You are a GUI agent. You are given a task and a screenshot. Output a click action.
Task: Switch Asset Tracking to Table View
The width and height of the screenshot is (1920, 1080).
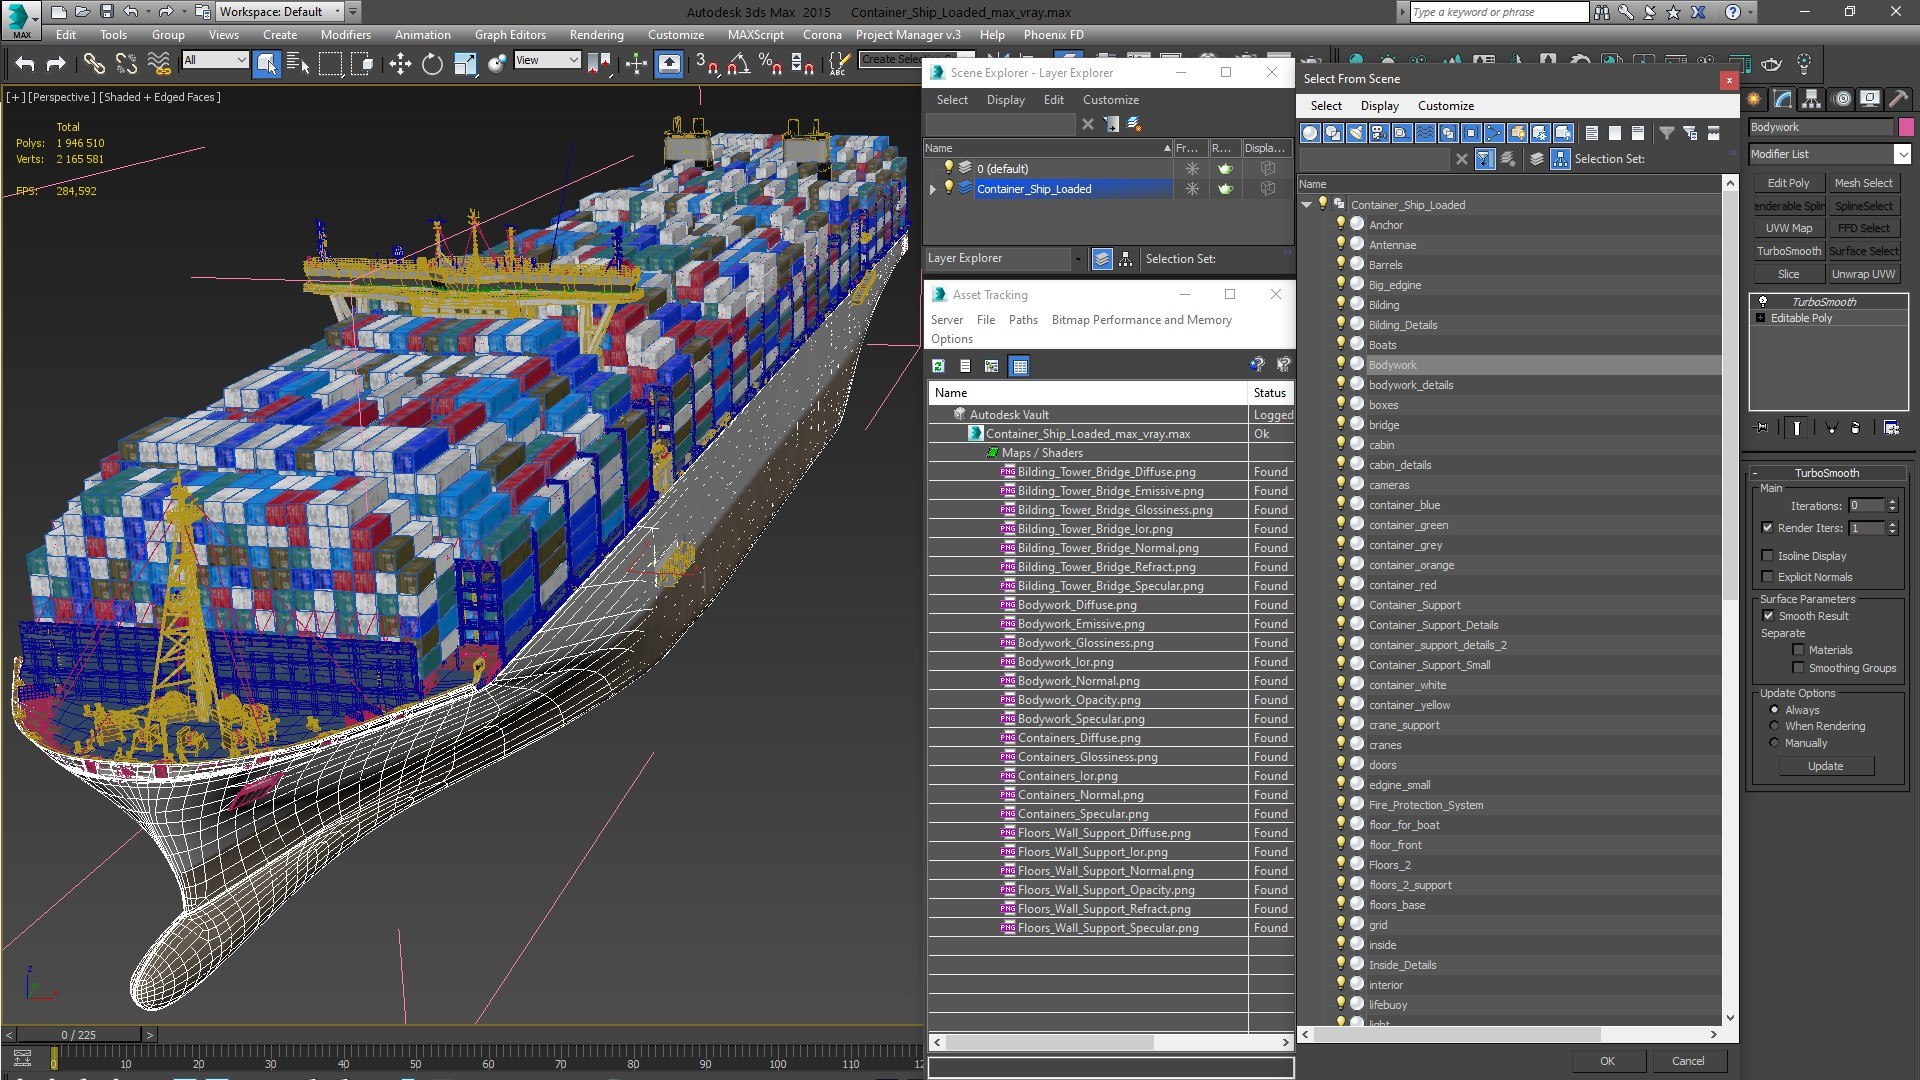pos(1019,366)
